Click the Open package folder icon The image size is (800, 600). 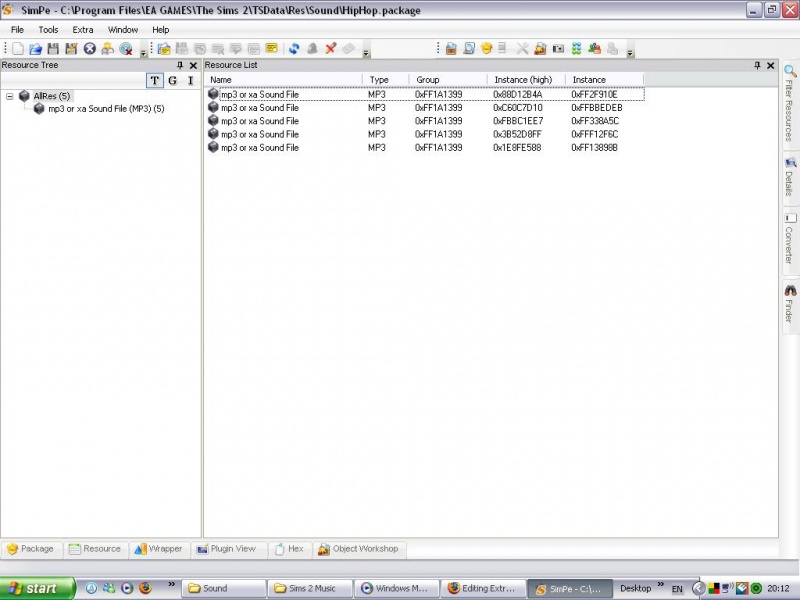(x=35, y=48)
